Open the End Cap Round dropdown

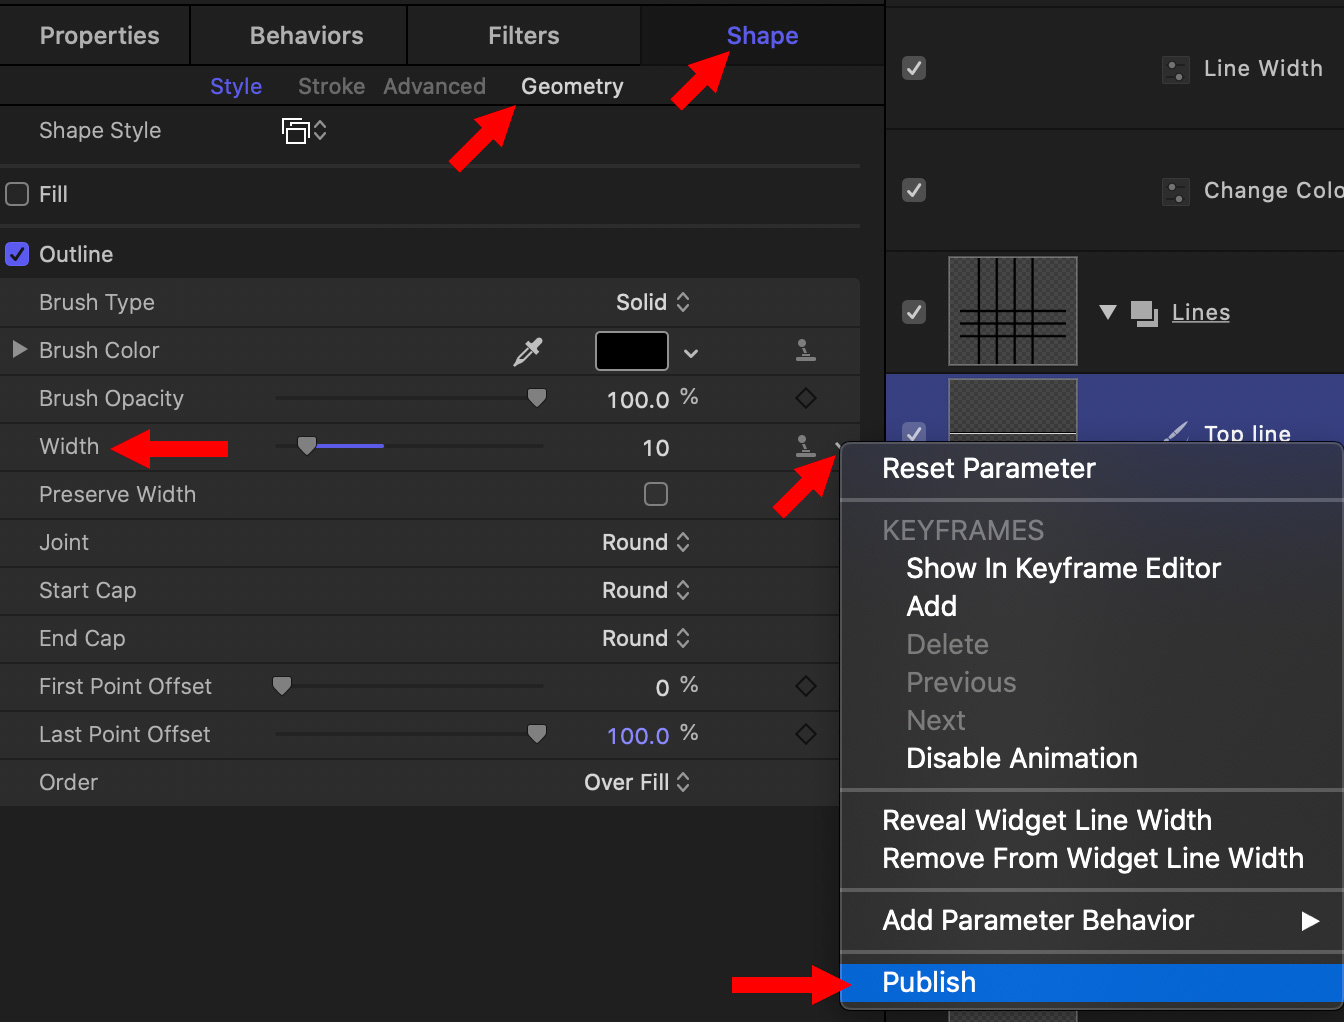click(646, 638)
